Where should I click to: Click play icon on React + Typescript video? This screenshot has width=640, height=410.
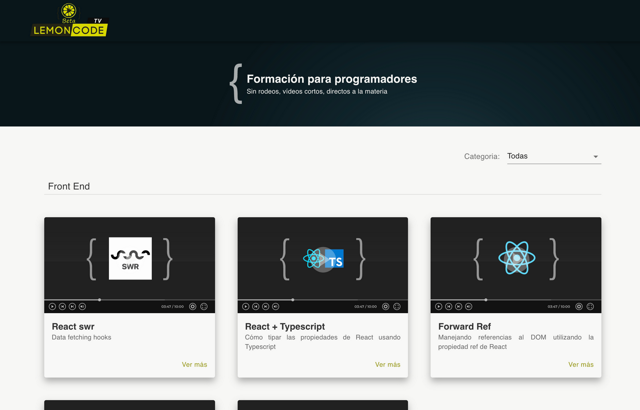coord(245,306)
